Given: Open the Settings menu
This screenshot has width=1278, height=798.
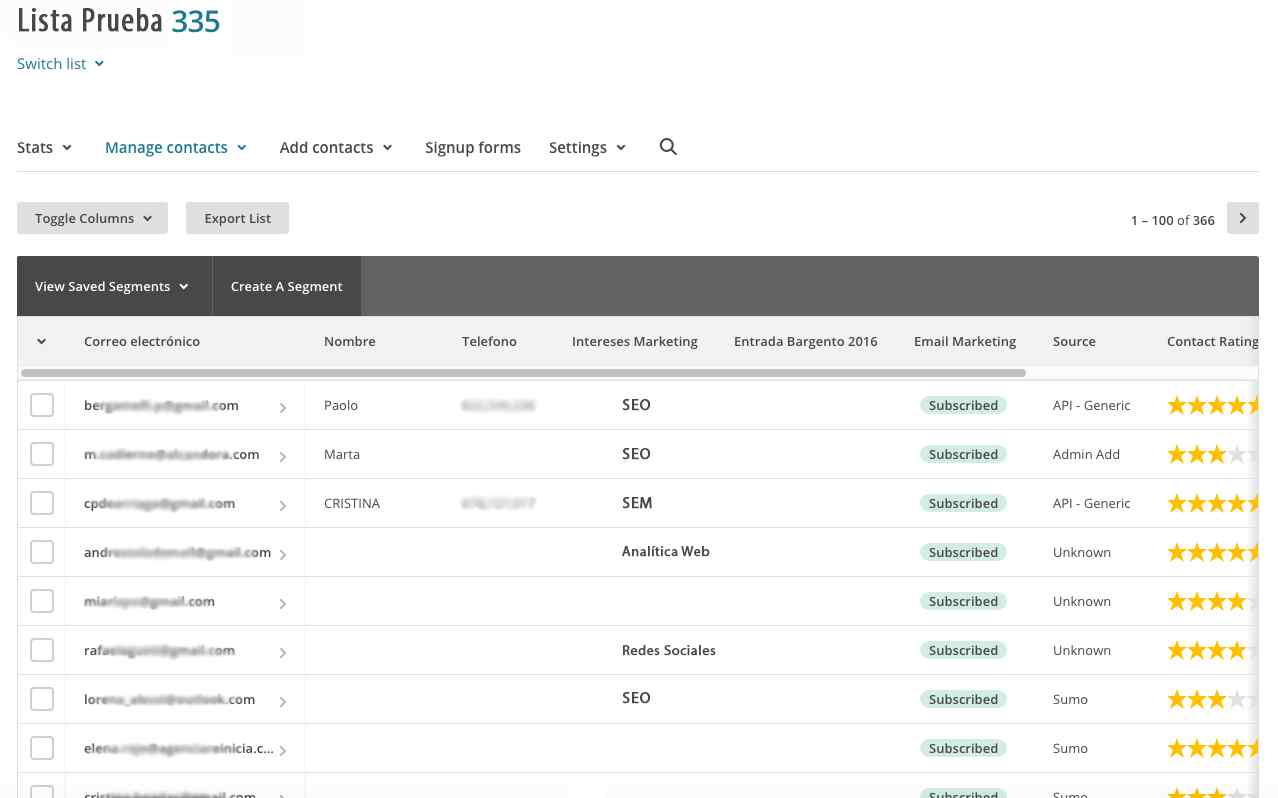Looking at the screenshot, I should click(587, 147).
